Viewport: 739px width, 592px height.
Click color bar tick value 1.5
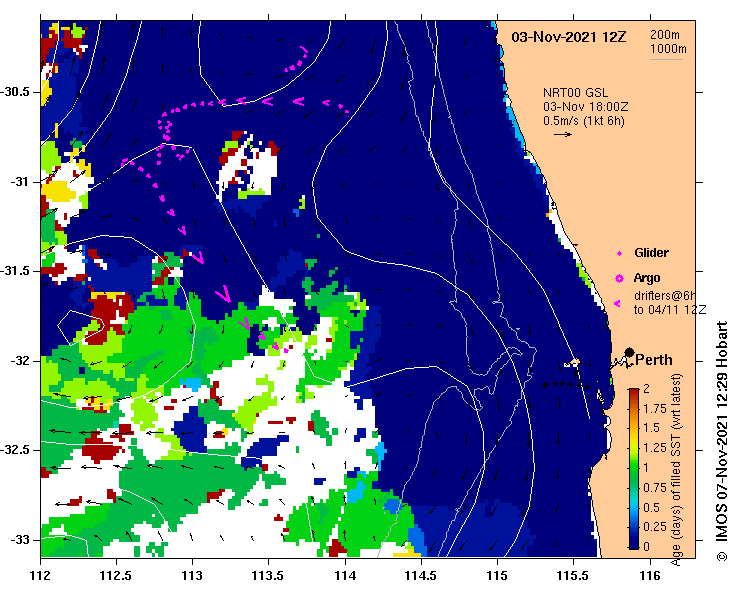tap(651, 428)
